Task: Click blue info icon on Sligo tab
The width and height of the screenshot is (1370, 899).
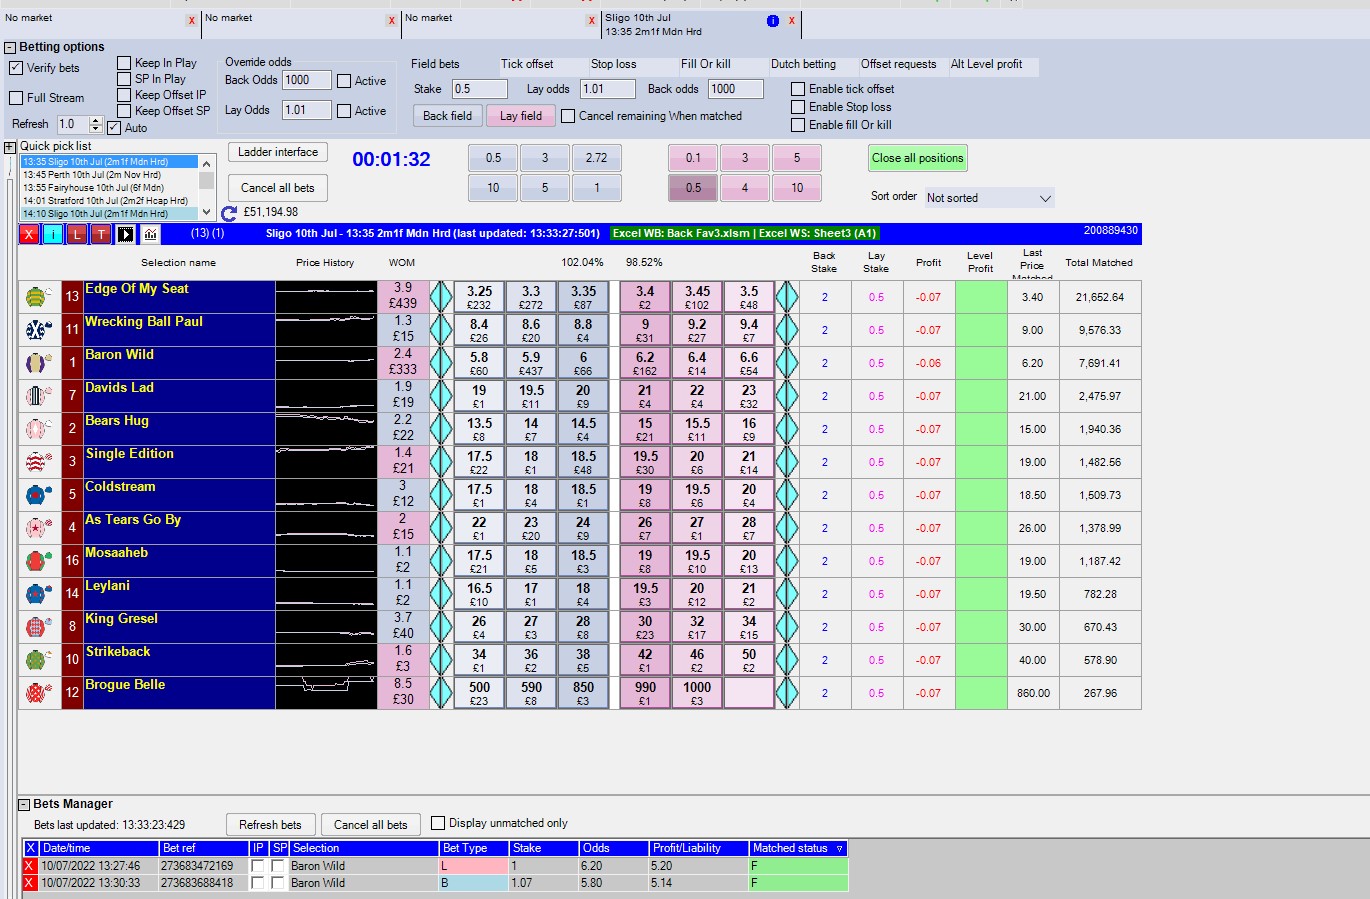Action: (x=772, y=21)
